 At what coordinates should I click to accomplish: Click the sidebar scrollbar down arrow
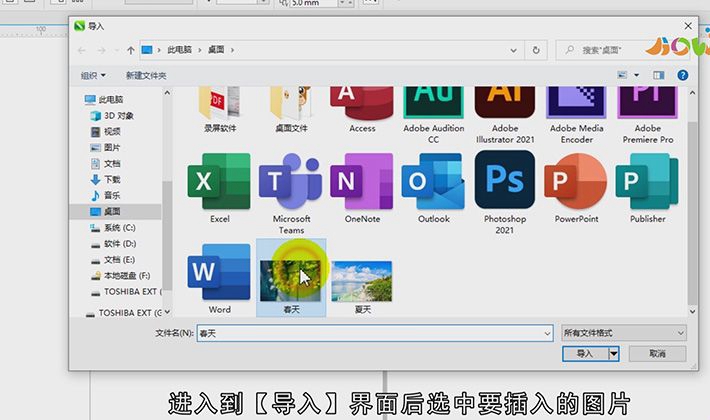pyautogui.click(x=167, y=312)
